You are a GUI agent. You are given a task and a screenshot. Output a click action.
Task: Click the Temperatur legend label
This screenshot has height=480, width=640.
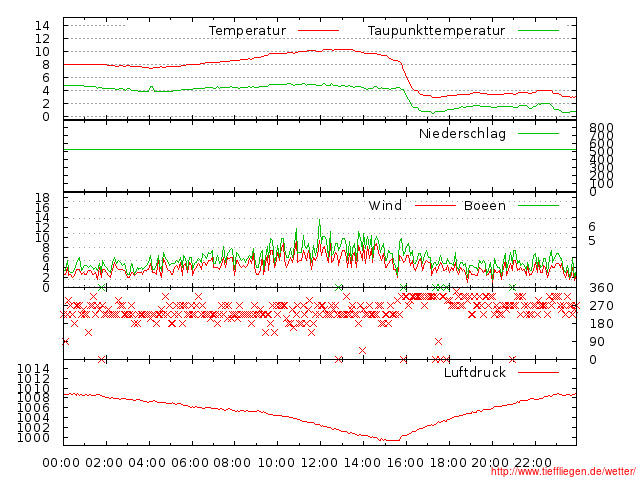click(x=247, y=31)
